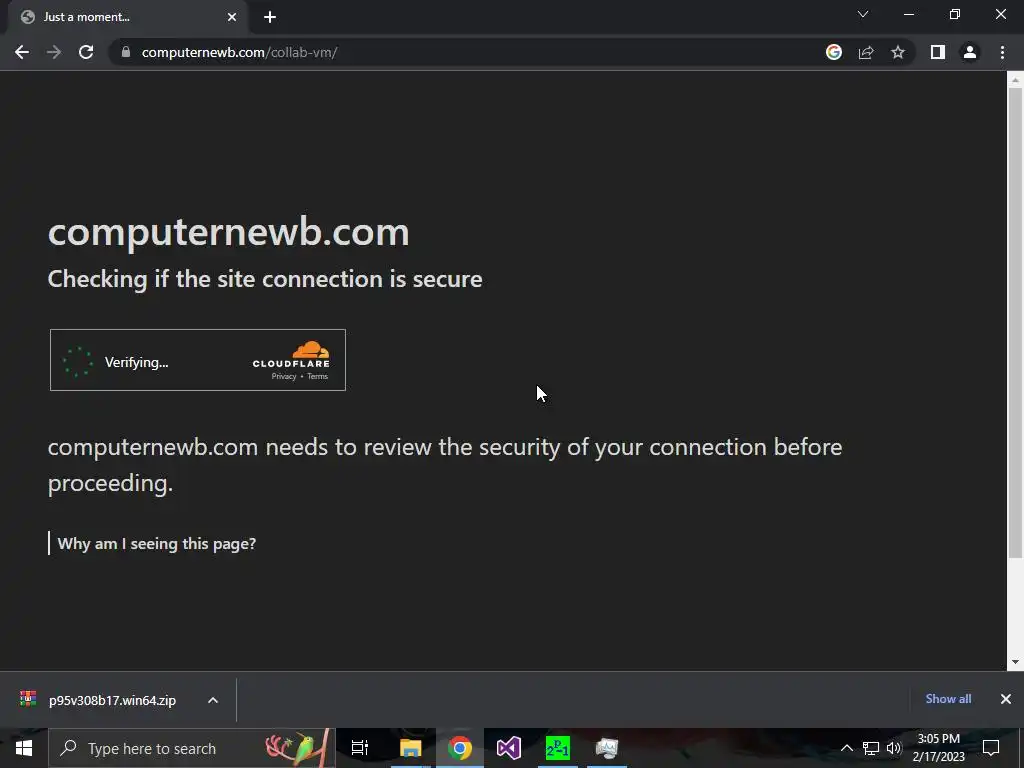This screenshot has width=1024, height=768.
Task: Click the Cloudflare logo in the widget
Action: click(x=291, y=355)
